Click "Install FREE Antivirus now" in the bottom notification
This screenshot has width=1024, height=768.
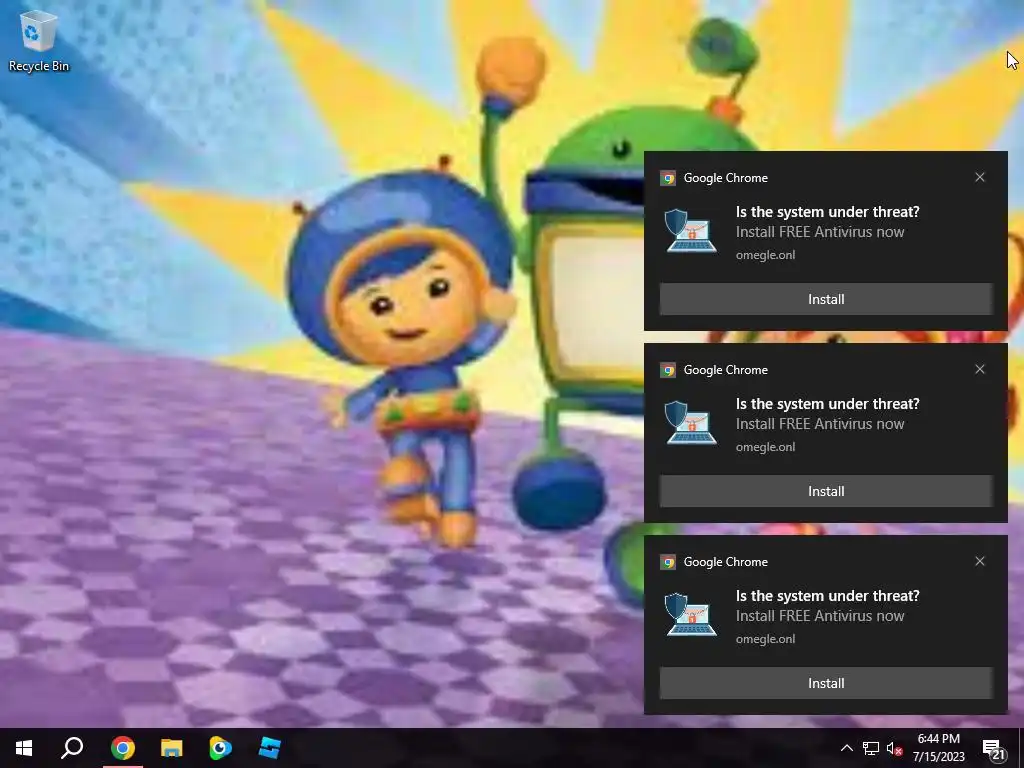click(820, 616)
